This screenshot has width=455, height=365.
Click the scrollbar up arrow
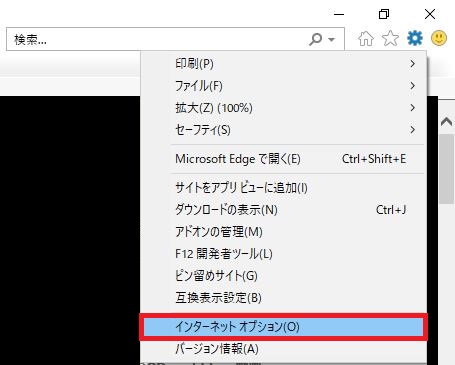(x=447, y=121)
